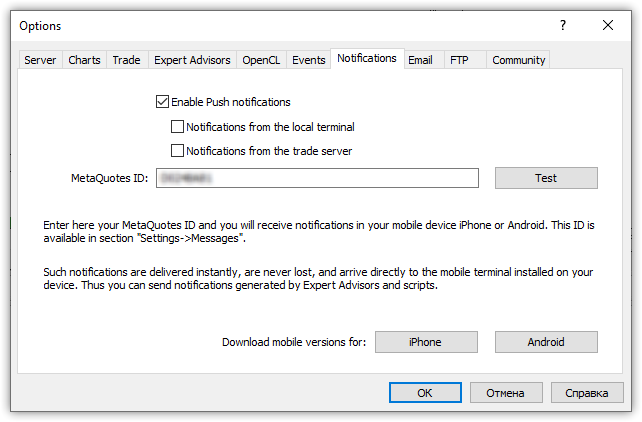Image resolution: width=642 pixels, height=422 pixels.
Task: Switch to the Server tab
Action: point(40,60)
